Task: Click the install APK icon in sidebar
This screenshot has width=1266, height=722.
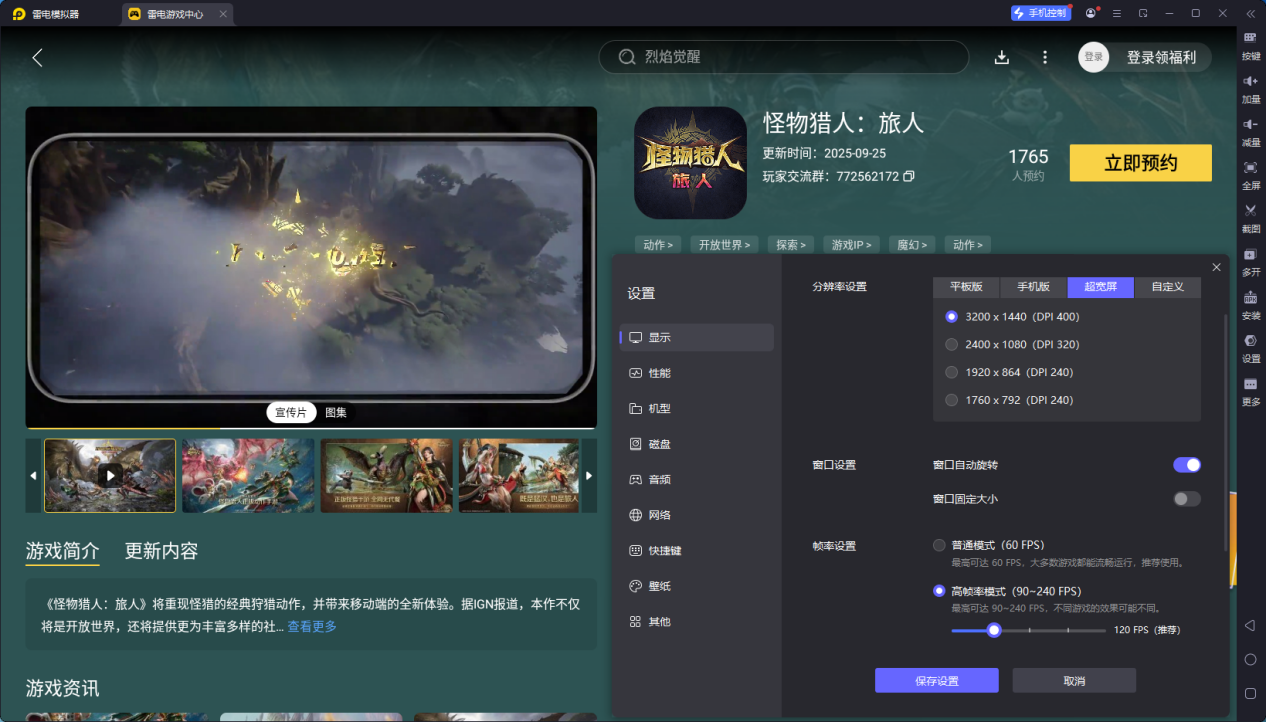Action: (1250, 298)
